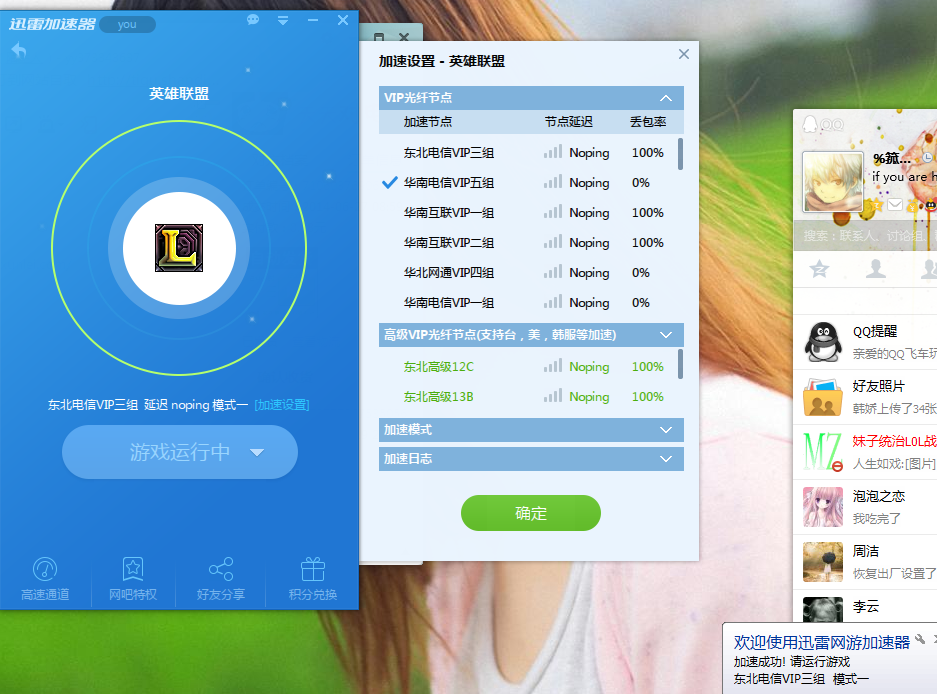Click the signal bars icon for 华南互联VIP一组
This screenshot has width=937, height=694.
tap(553, 211)
